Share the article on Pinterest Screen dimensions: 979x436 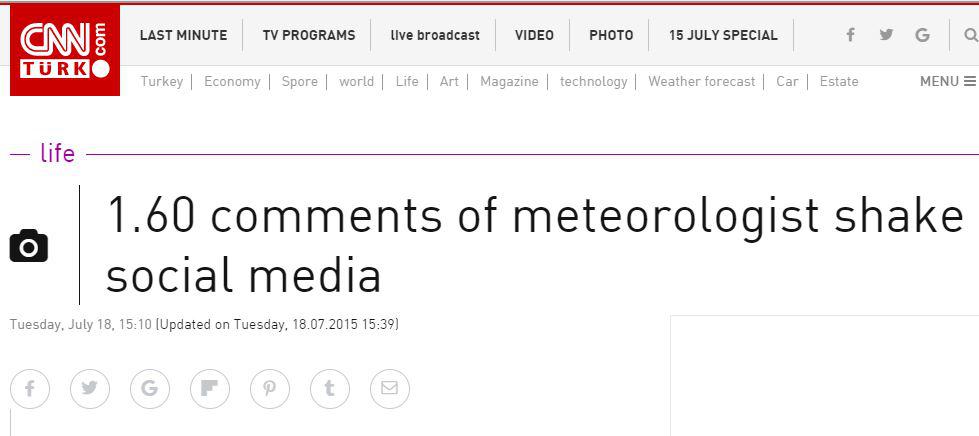click(x=270, y=389)
